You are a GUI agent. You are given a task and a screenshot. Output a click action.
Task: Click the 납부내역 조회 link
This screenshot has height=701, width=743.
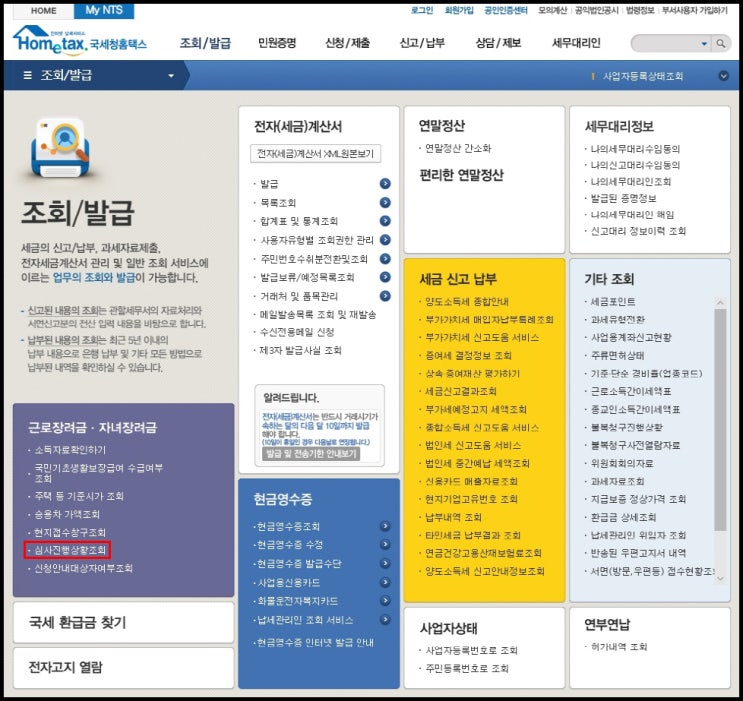click(x=453, y=517)
